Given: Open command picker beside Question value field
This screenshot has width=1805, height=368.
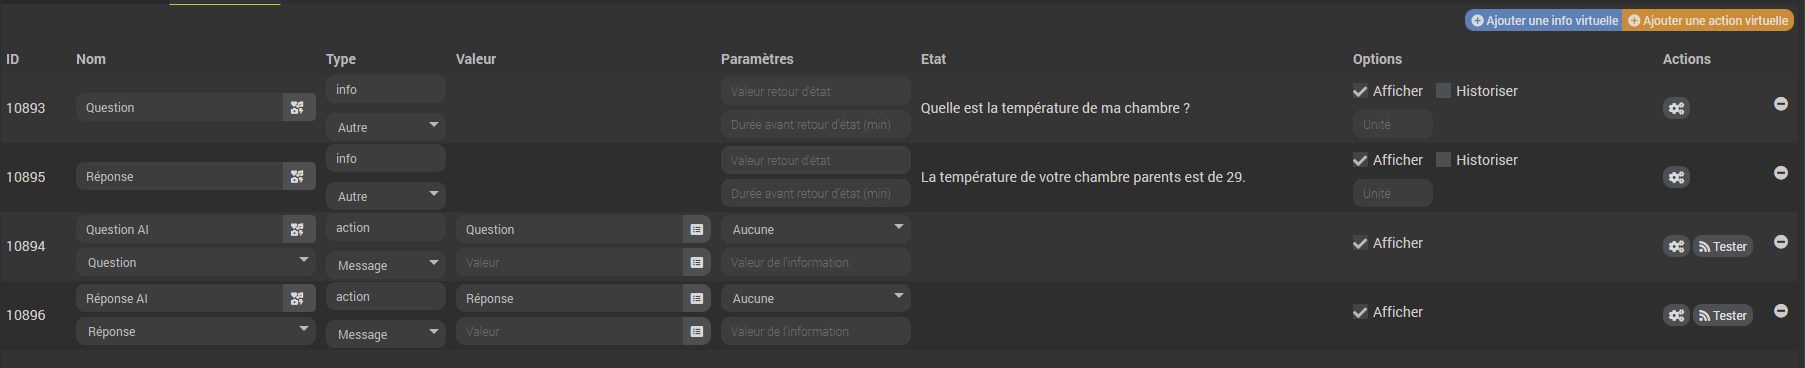Looking at the screenshot, I should [x=697, y=230].
